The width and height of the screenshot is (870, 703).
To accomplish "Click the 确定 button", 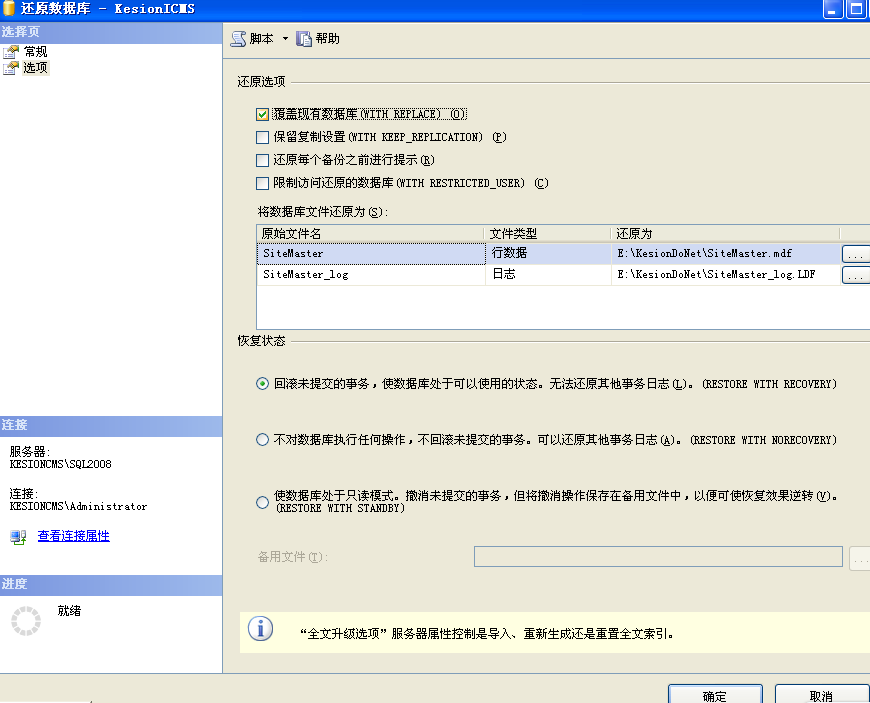I will coord(715,695).
